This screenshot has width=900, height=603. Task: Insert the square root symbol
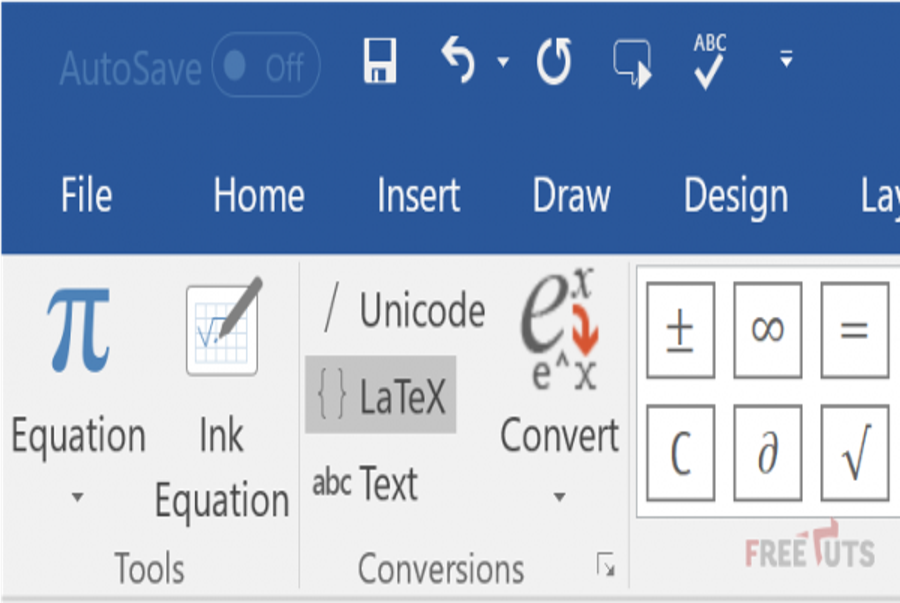pos(855,453)
